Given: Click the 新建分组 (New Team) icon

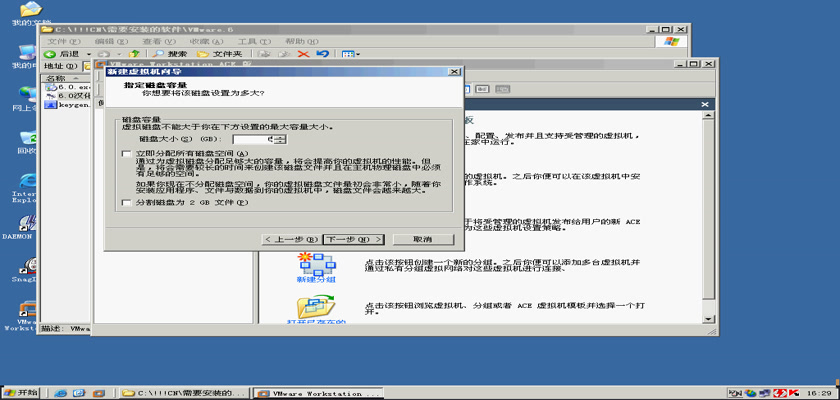Looking at the screenshot, I should 318,265.
